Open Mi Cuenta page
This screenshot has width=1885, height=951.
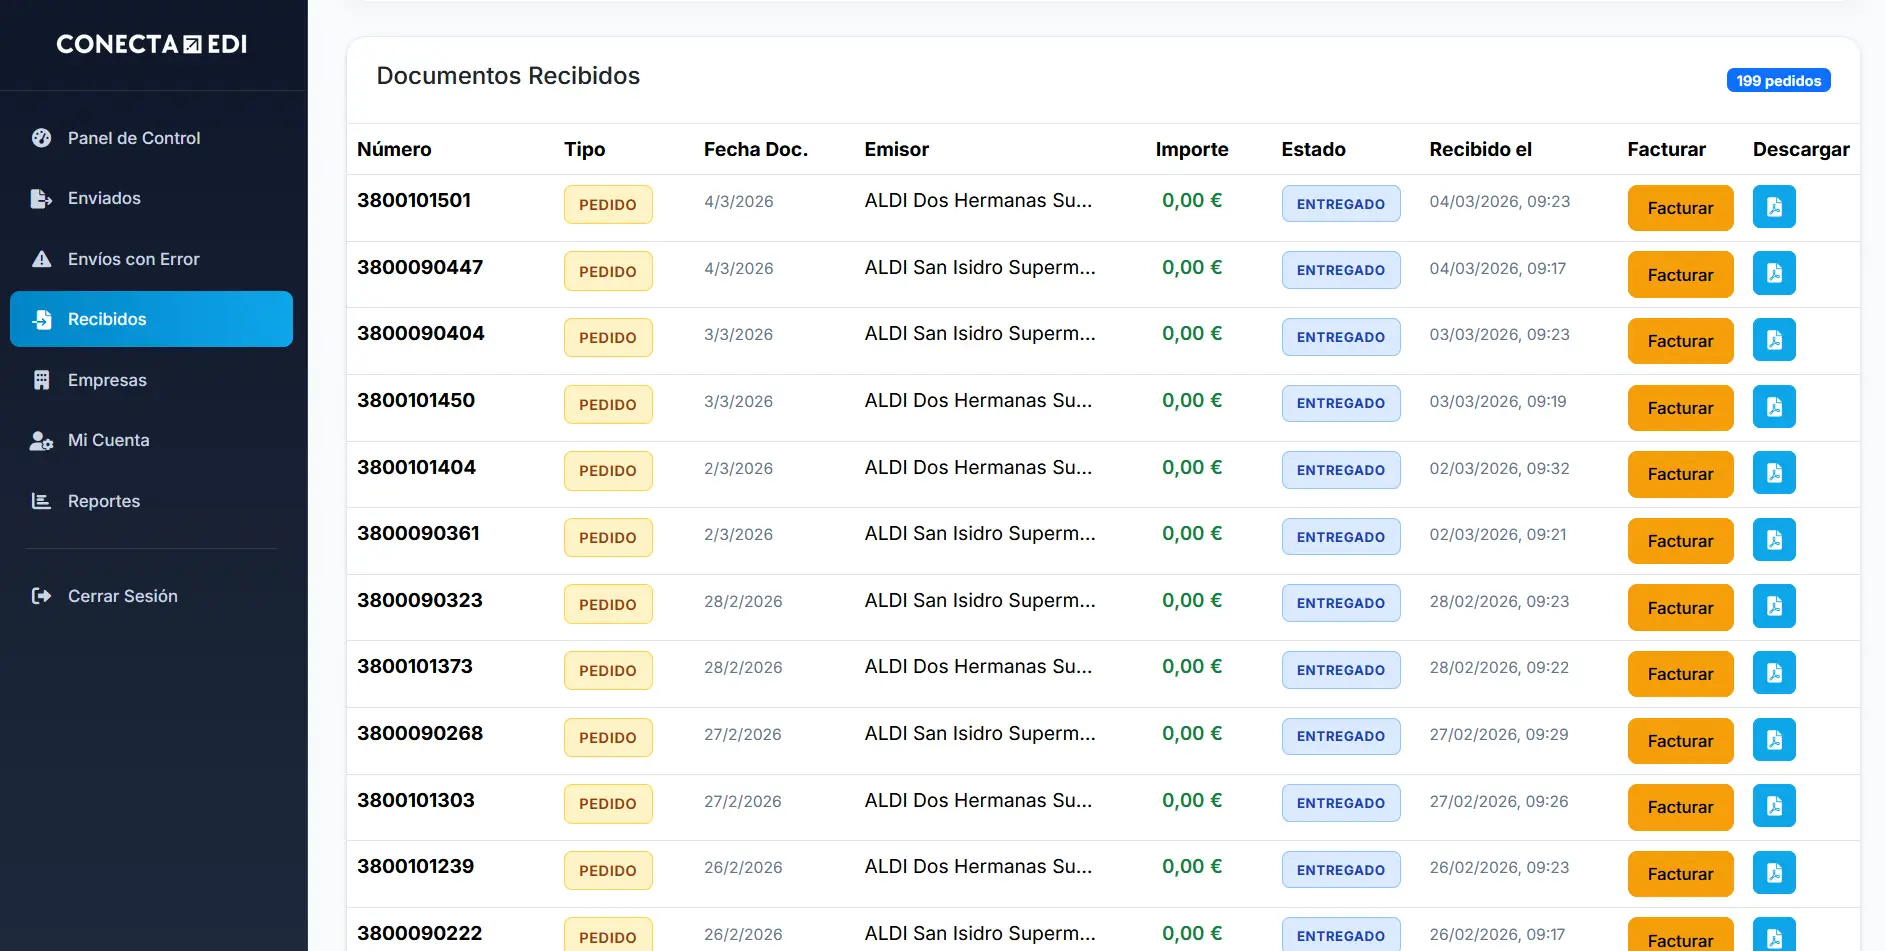coord(108,440)
